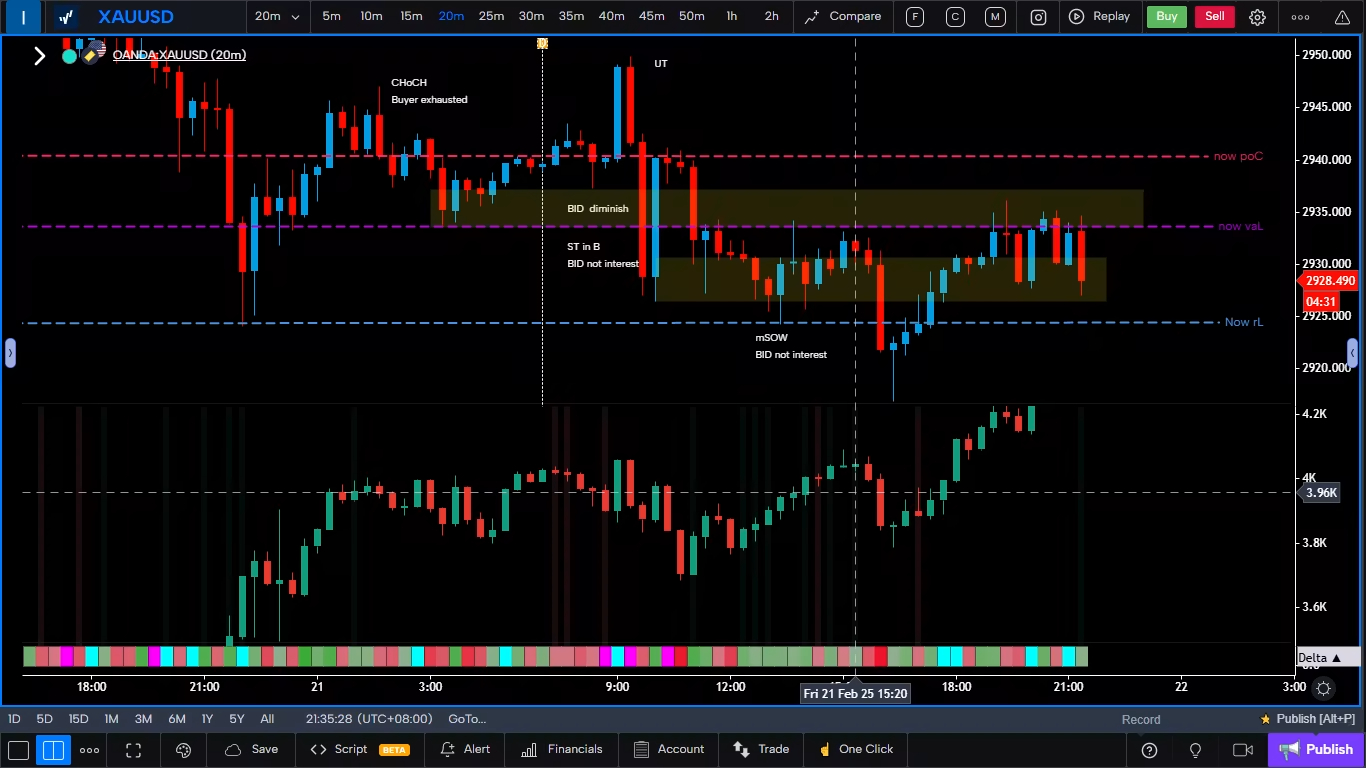Open the 20m timeframe dropdown
Viewport: 1366px width, 768px height.
point(277,16)
